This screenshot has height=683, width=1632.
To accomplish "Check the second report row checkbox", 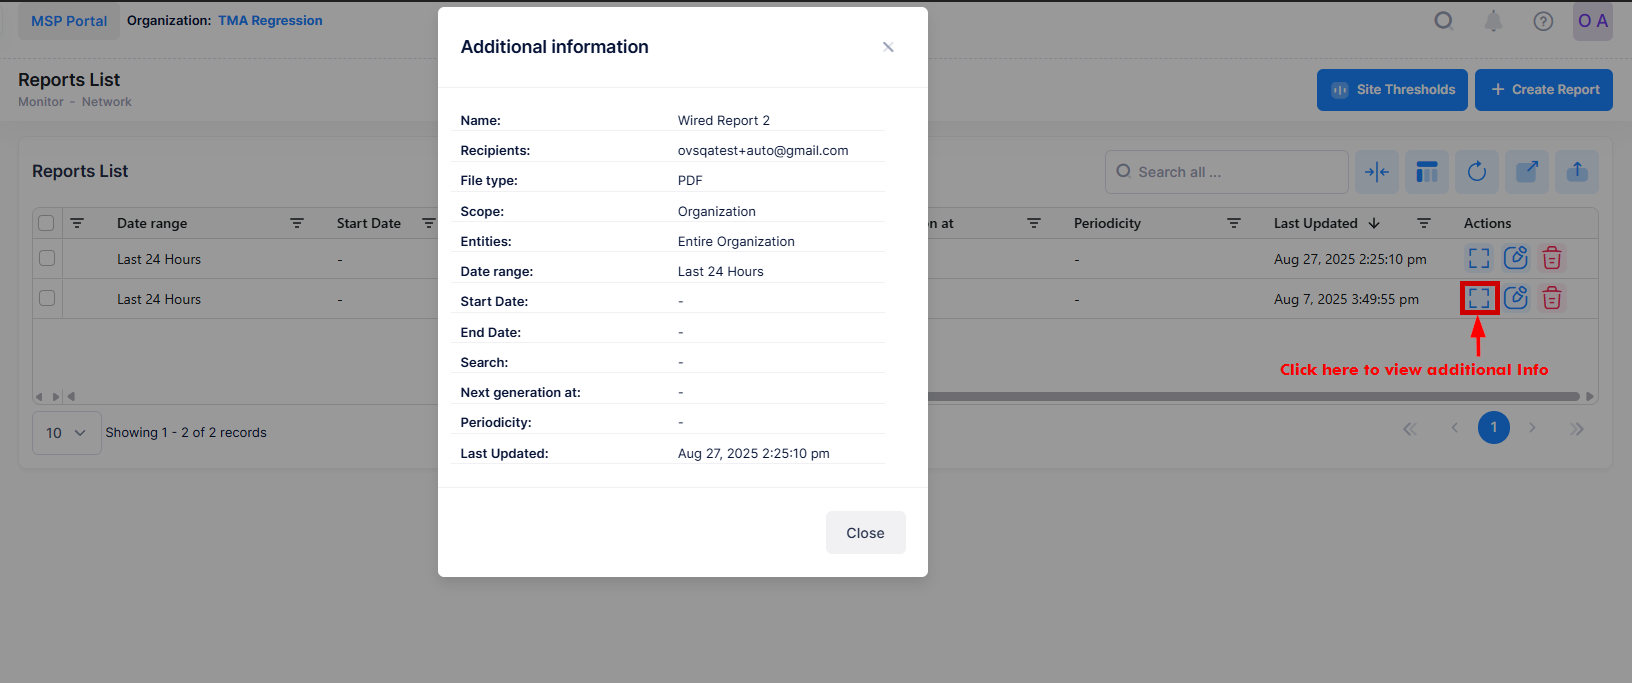I will (x=46, y=298).
